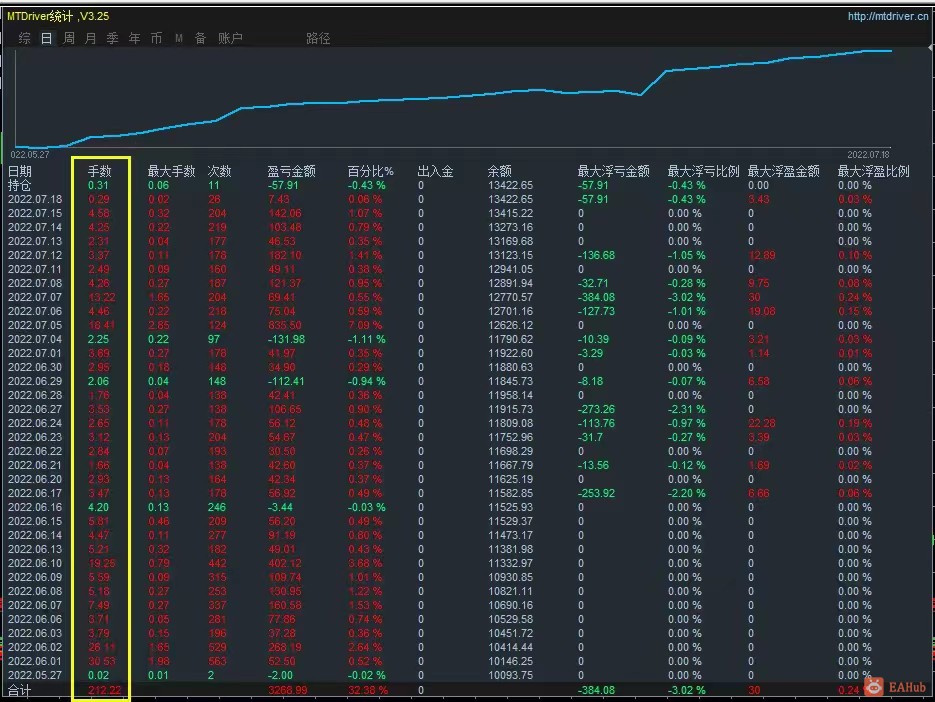Viewport: 935px width, 702px height.
Task: Select the M tab
Action: pyautogui.click(x=178, y=38)
